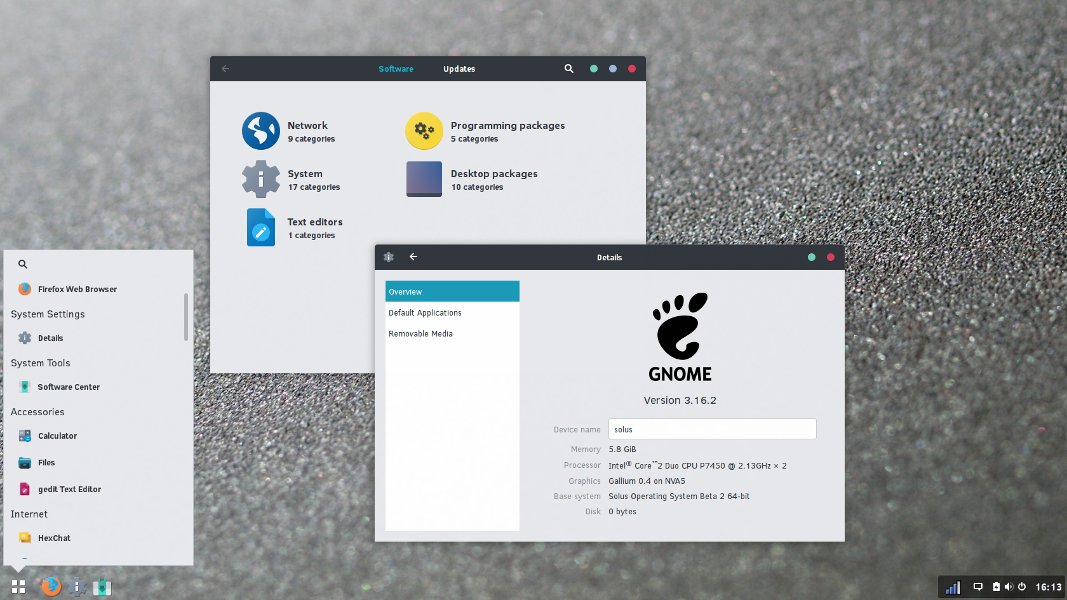Image resolution: width=1067 pixels, height=600 pixels.
Task: Click the back arrow in Details window
Action: click(413, 257)
